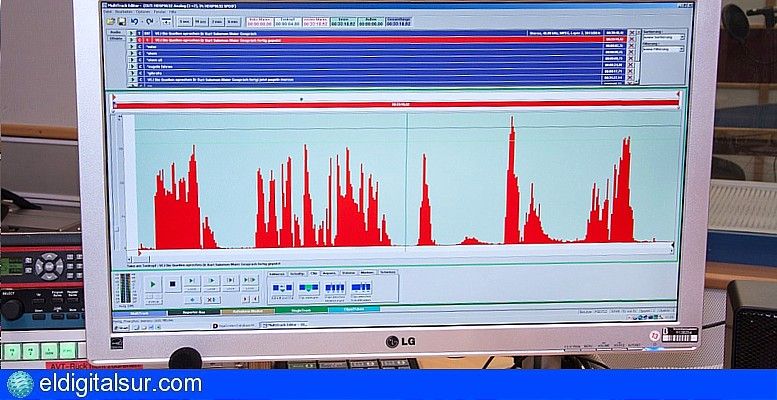The height and width of the screenshot is (400, 777).
Task: Click the X button on the first track row
Action: (632, 33)
